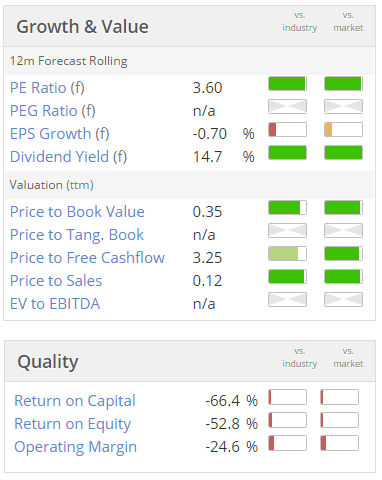Click EV to EBITDA unavailable icon vs. market

pos(343,300)
